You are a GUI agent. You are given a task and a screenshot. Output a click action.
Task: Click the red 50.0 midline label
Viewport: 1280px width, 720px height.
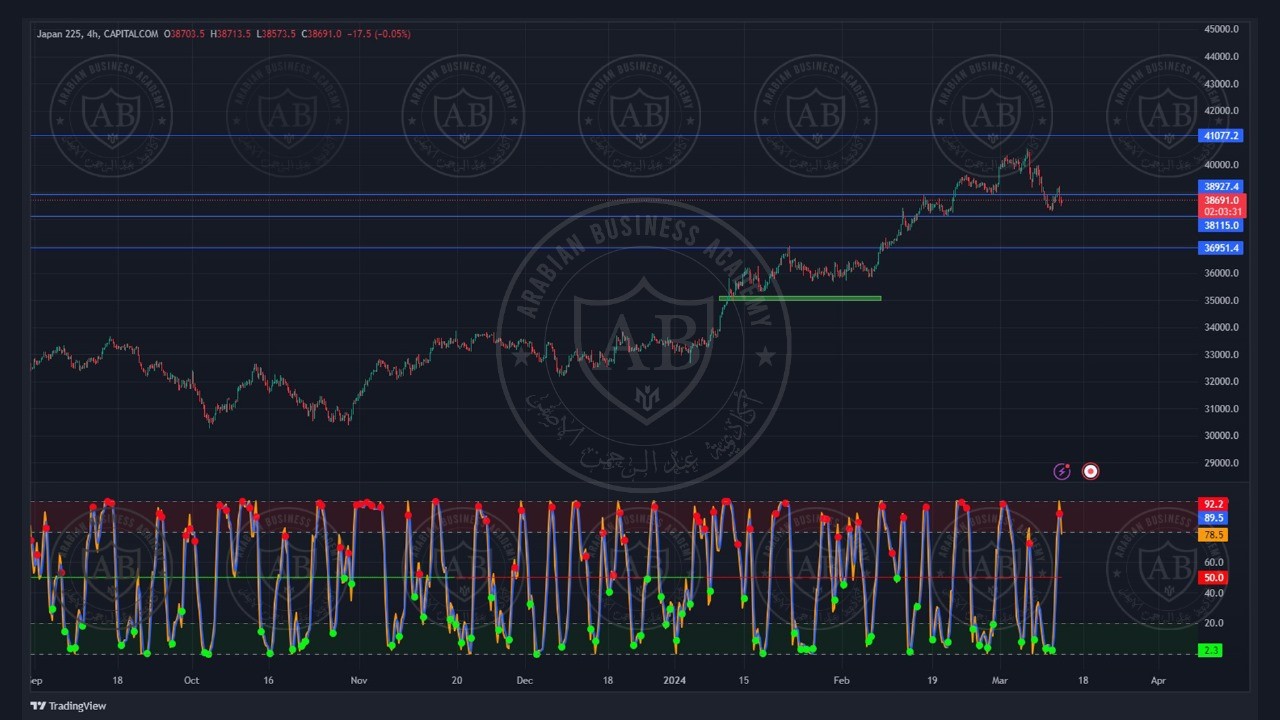(1213, 578)
